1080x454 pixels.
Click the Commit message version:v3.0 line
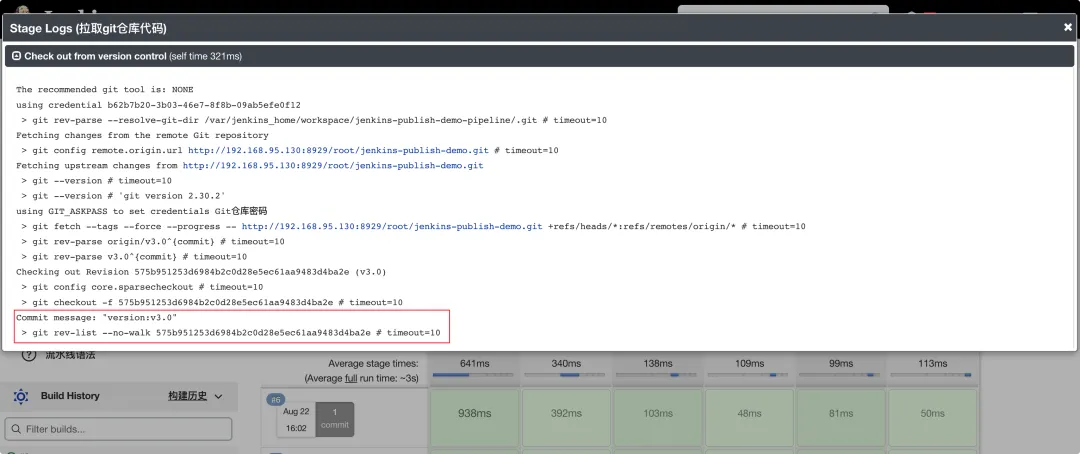[96, 317]
